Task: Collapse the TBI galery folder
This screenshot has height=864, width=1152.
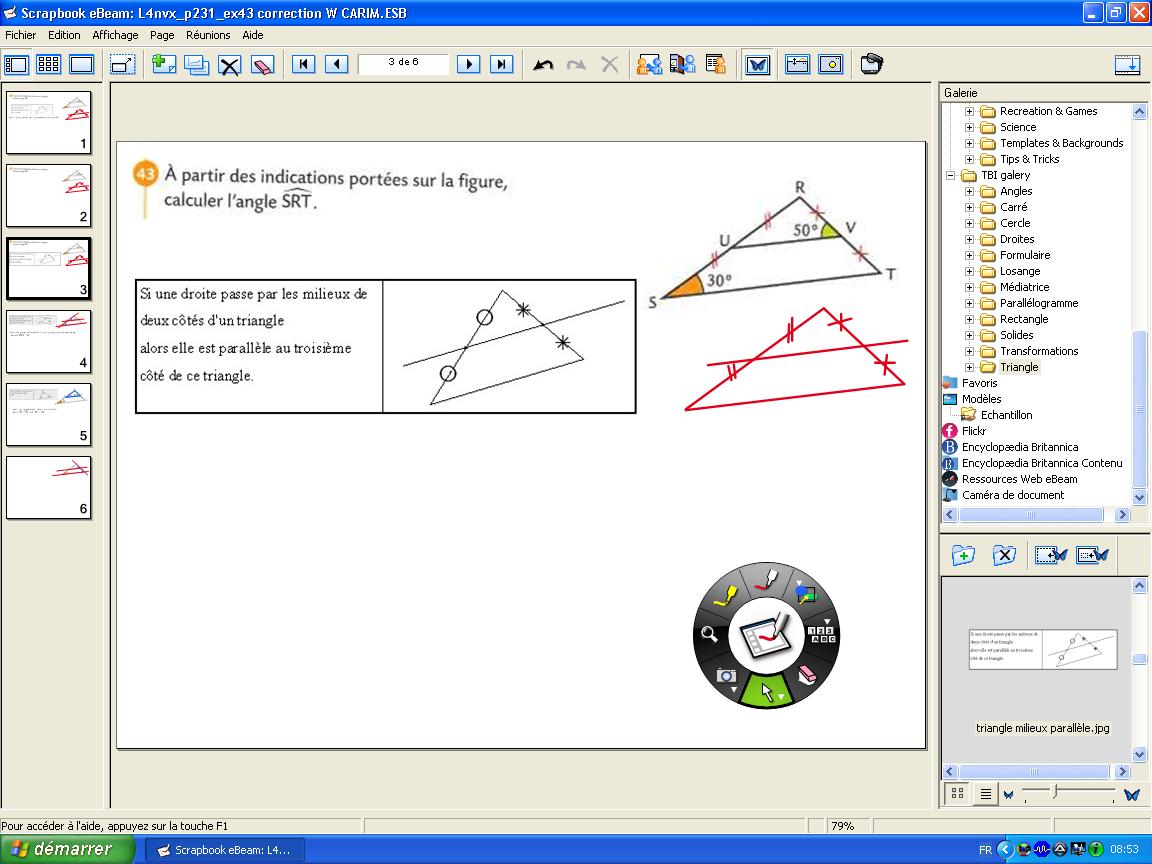Action: 951,175
